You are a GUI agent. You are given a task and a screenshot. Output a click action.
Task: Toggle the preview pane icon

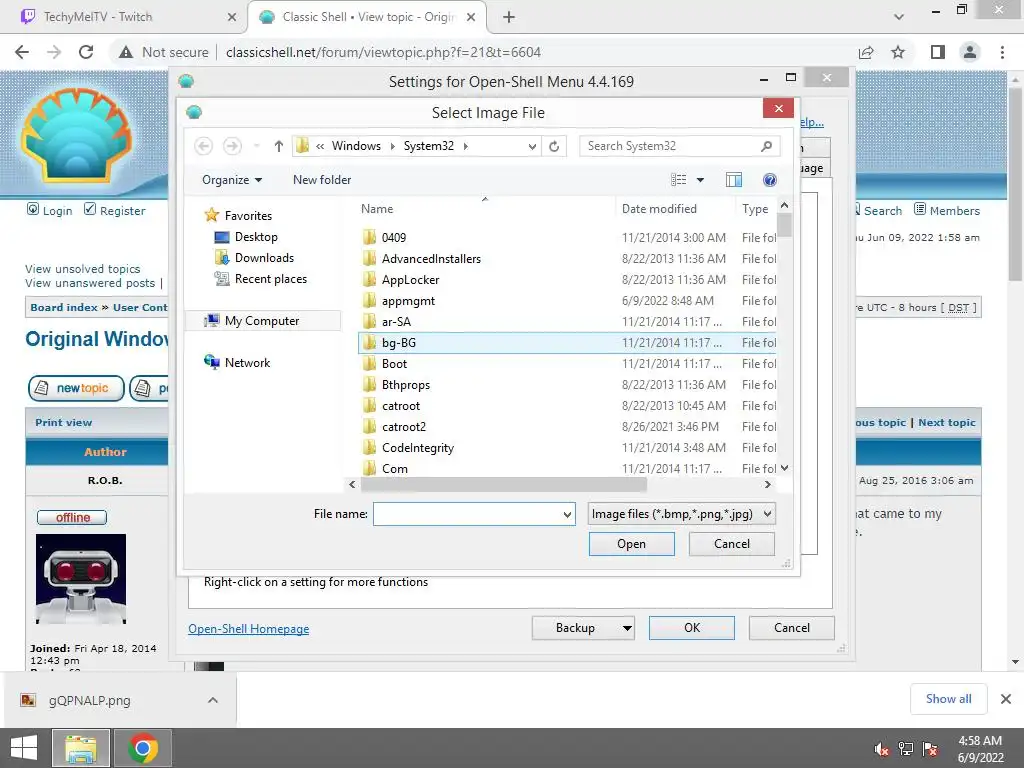734,180
